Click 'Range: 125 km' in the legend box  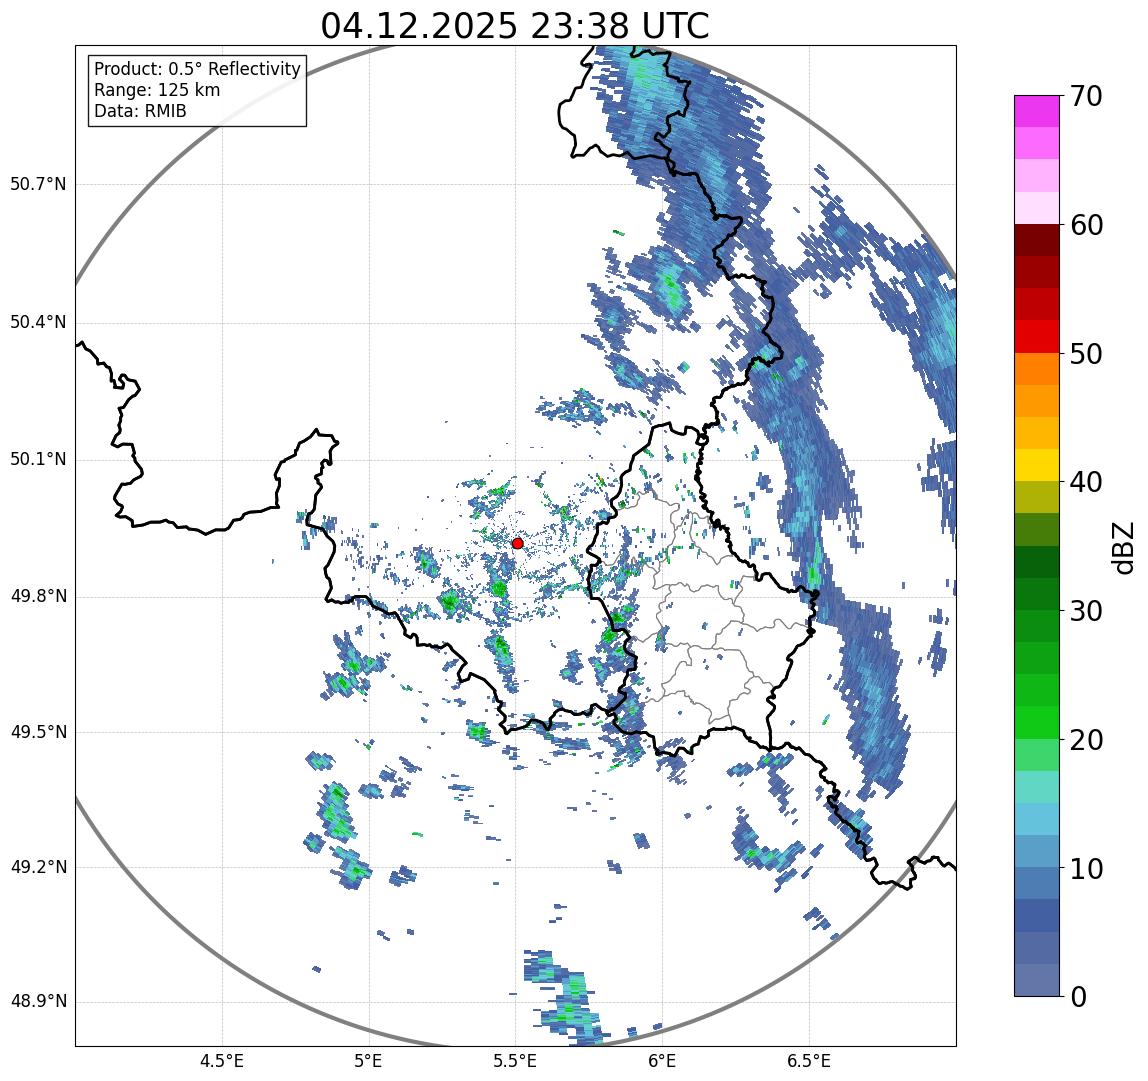point(157,90)
